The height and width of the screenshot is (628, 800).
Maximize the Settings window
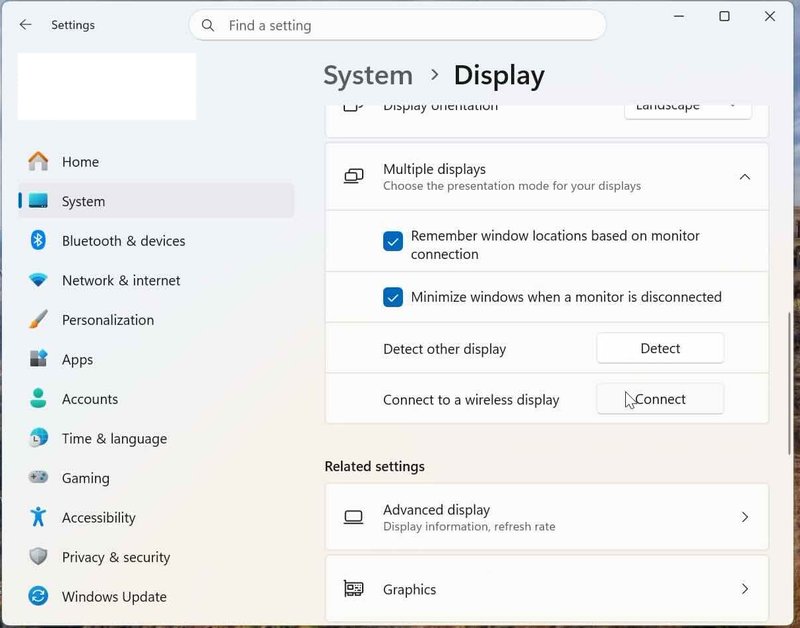pos(724,16)
